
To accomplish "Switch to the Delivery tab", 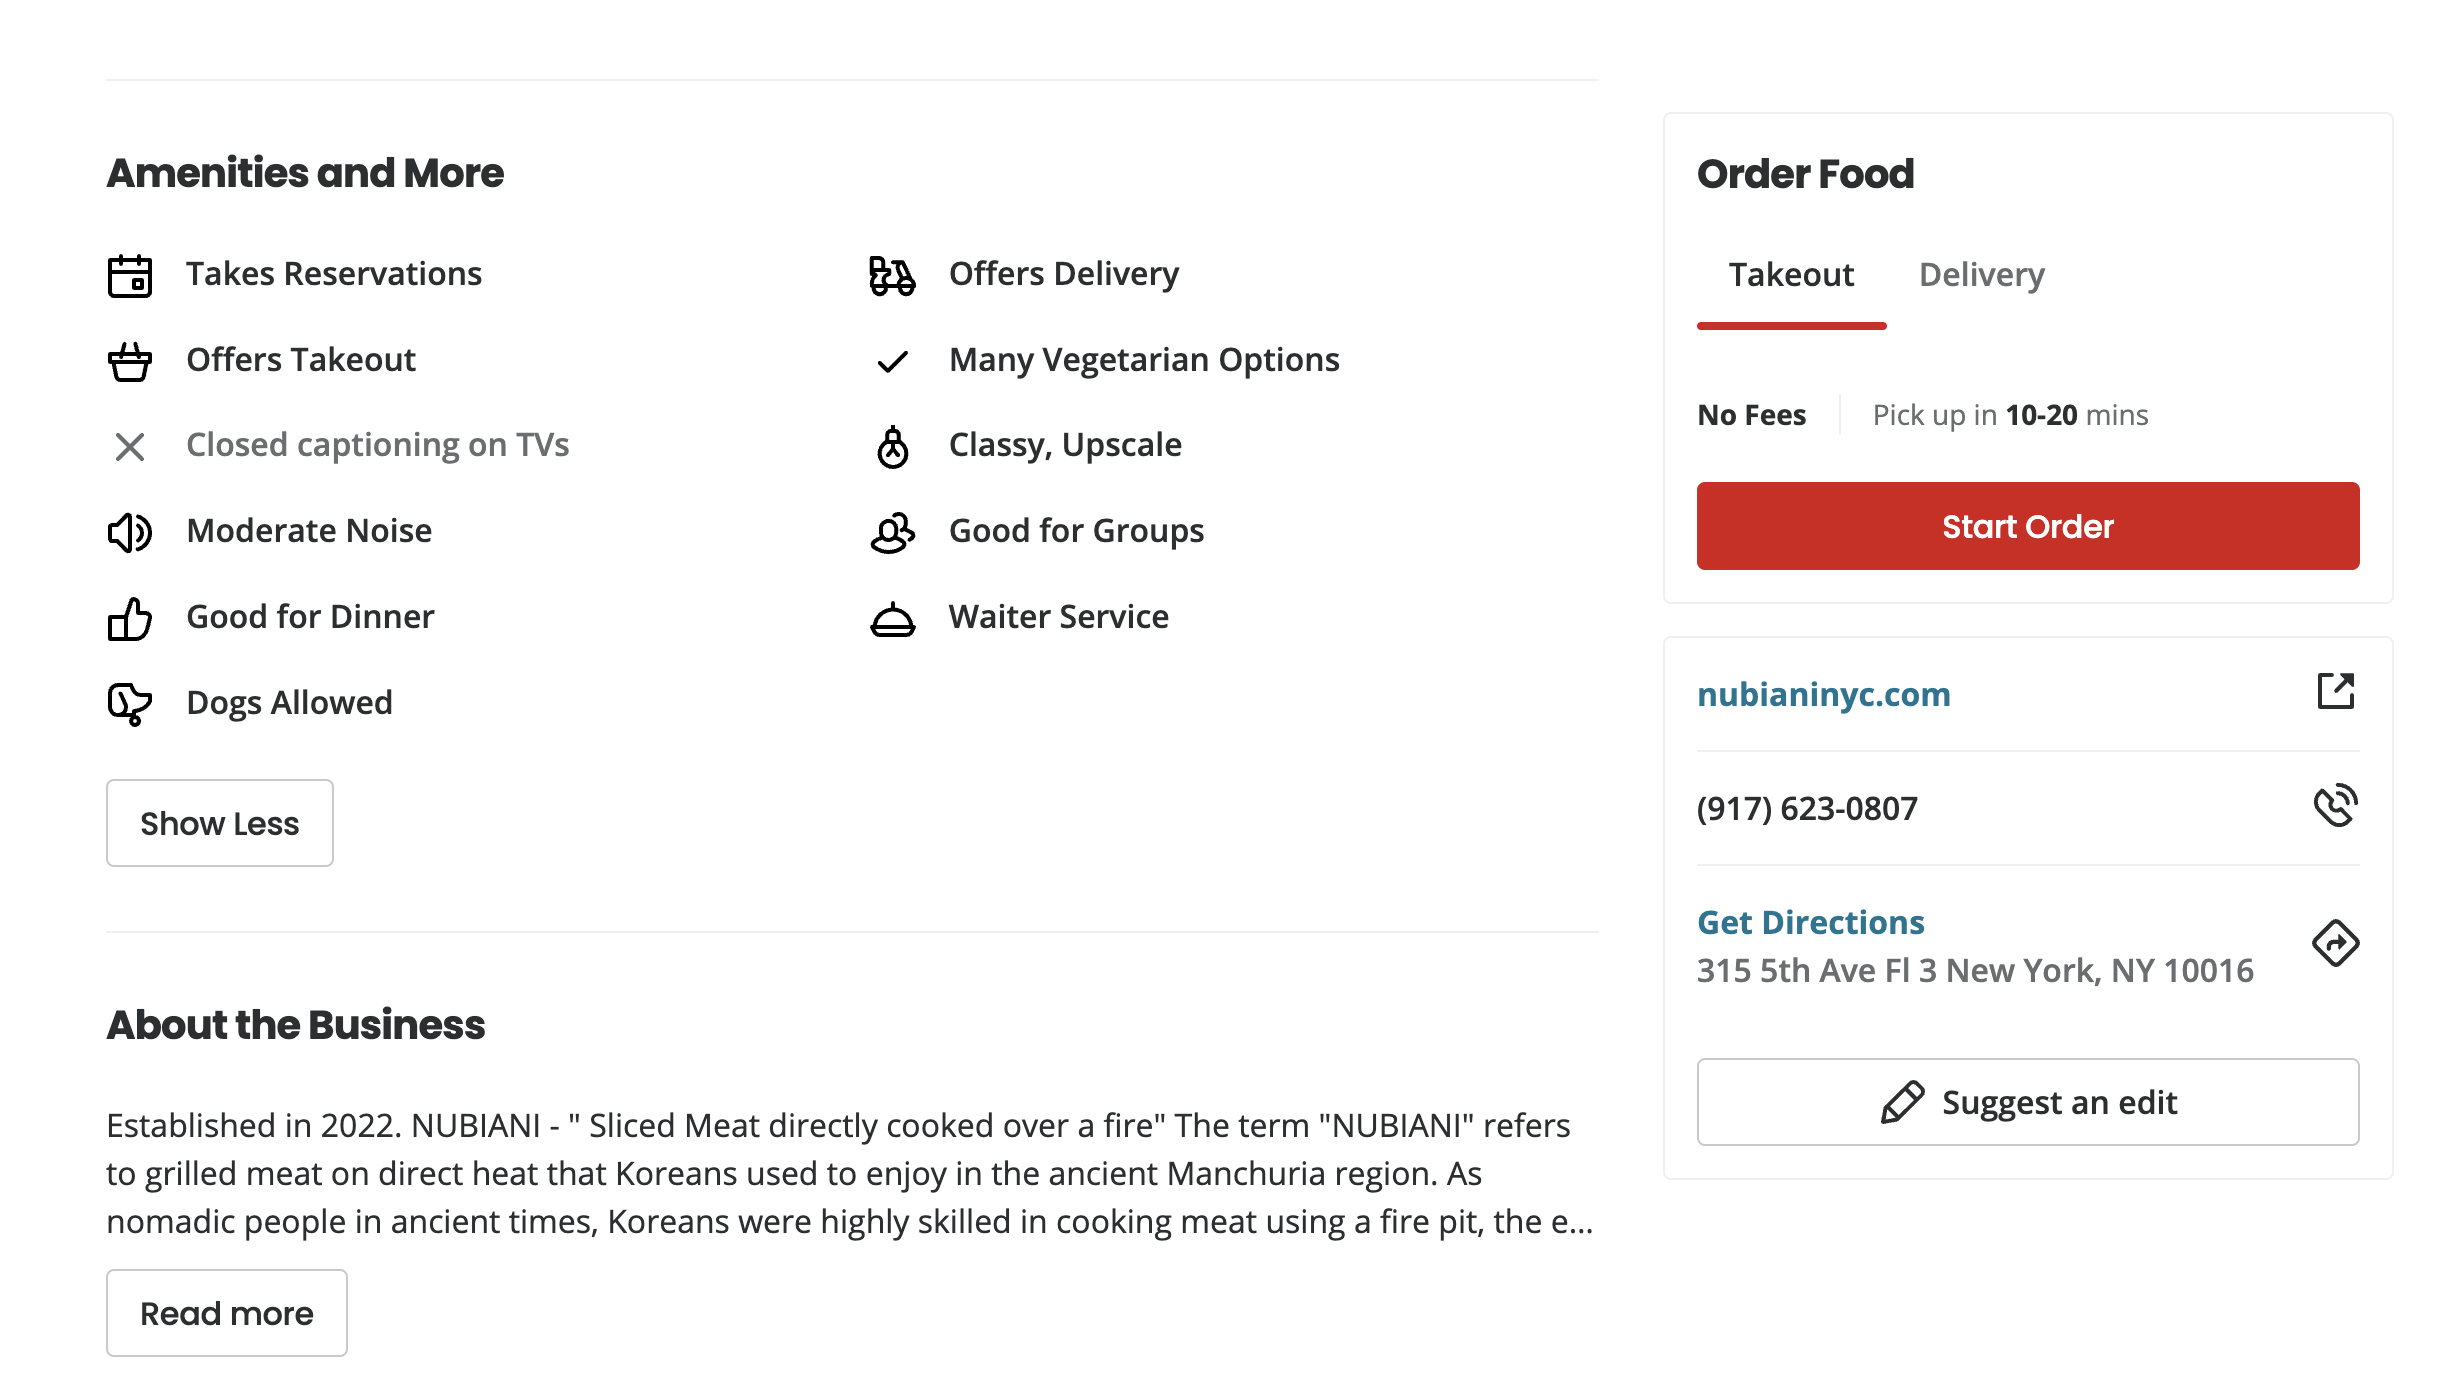I will 1981,275.
